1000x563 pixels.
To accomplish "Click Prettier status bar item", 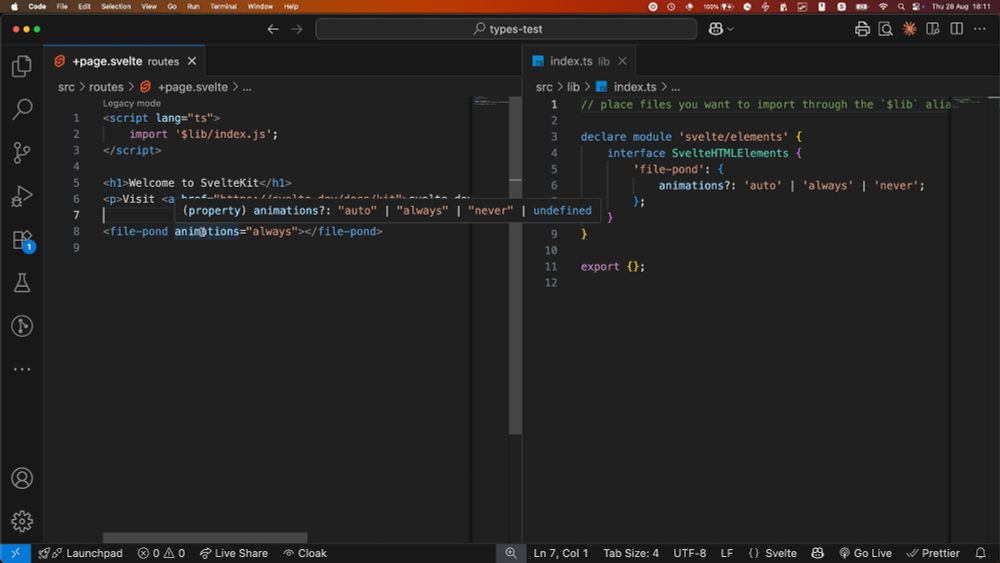I will click(x=932, y=553).
